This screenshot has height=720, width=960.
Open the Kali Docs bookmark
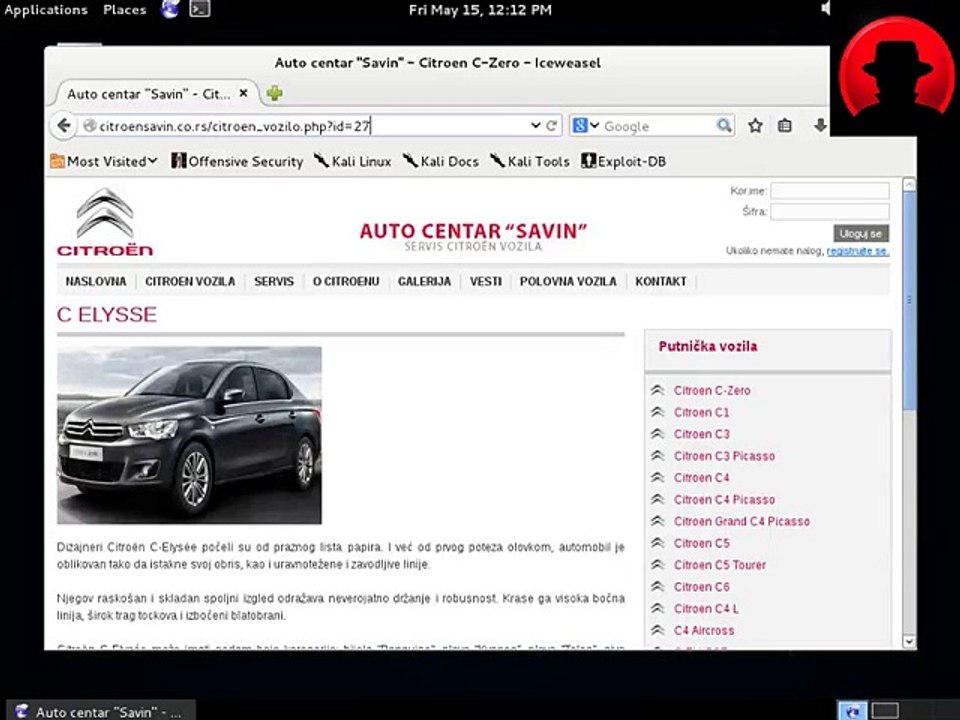(441, 161)
